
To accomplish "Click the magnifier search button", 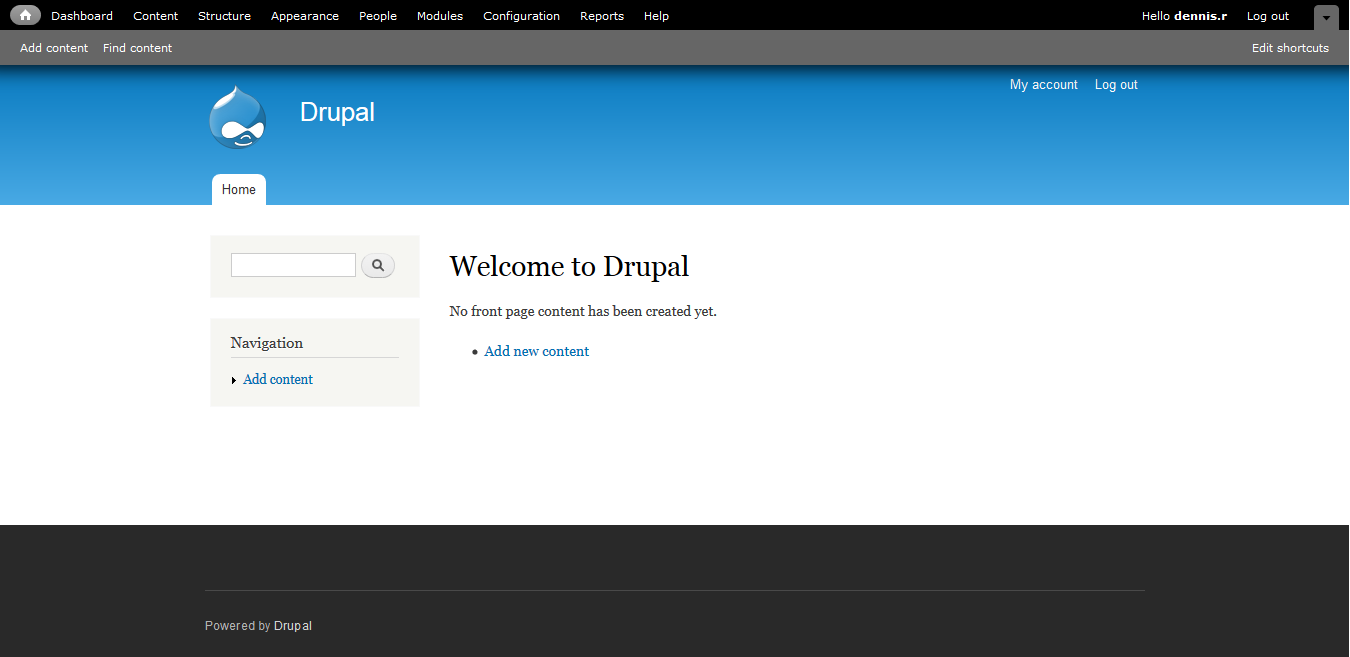I will [378, 266].
